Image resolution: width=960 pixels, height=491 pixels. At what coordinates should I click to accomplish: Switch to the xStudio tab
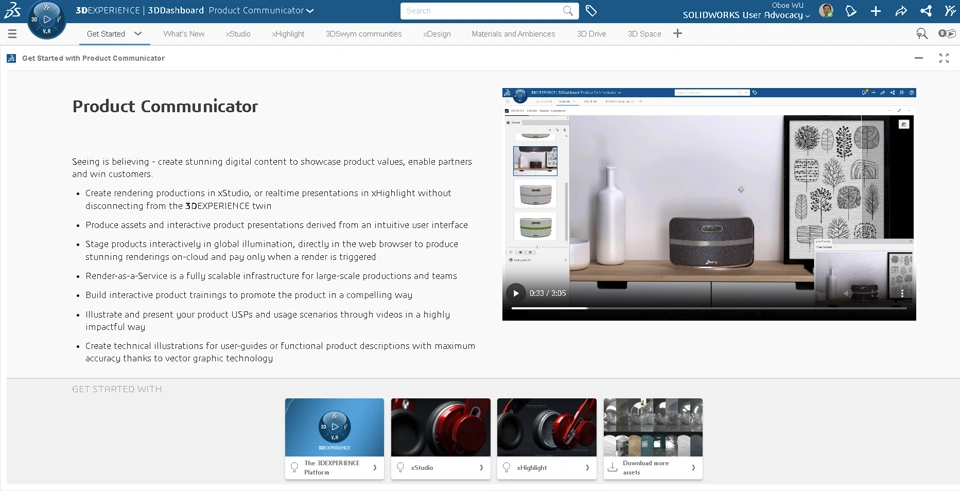238,34
